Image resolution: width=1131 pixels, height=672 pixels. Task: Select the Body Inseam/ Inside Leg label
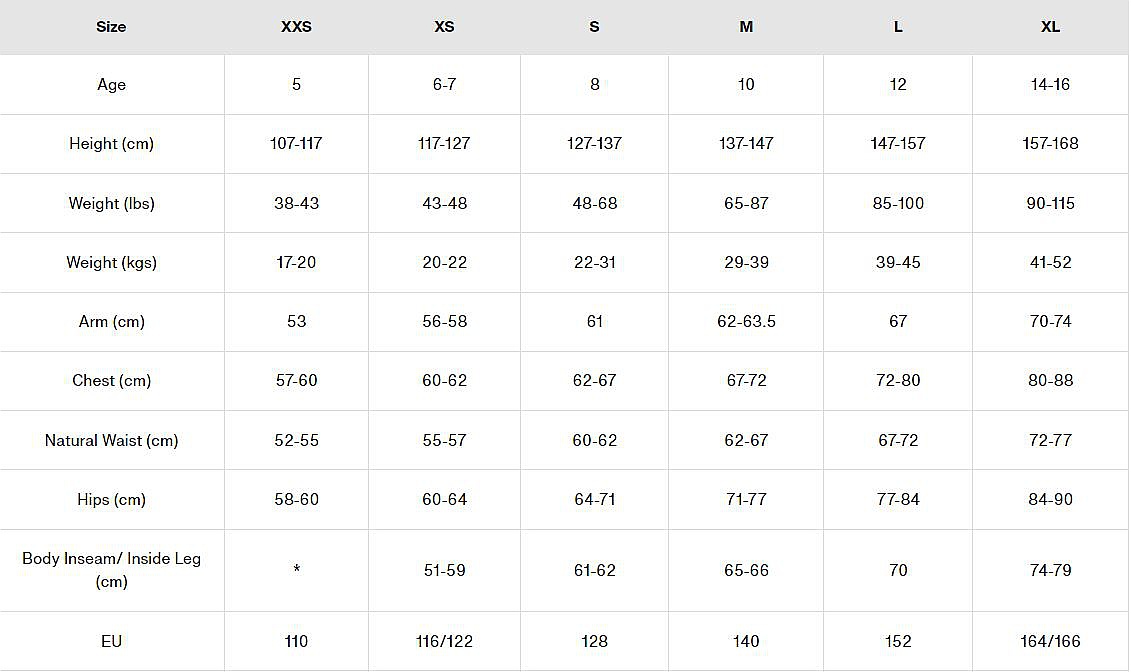[x=111, y=570]
